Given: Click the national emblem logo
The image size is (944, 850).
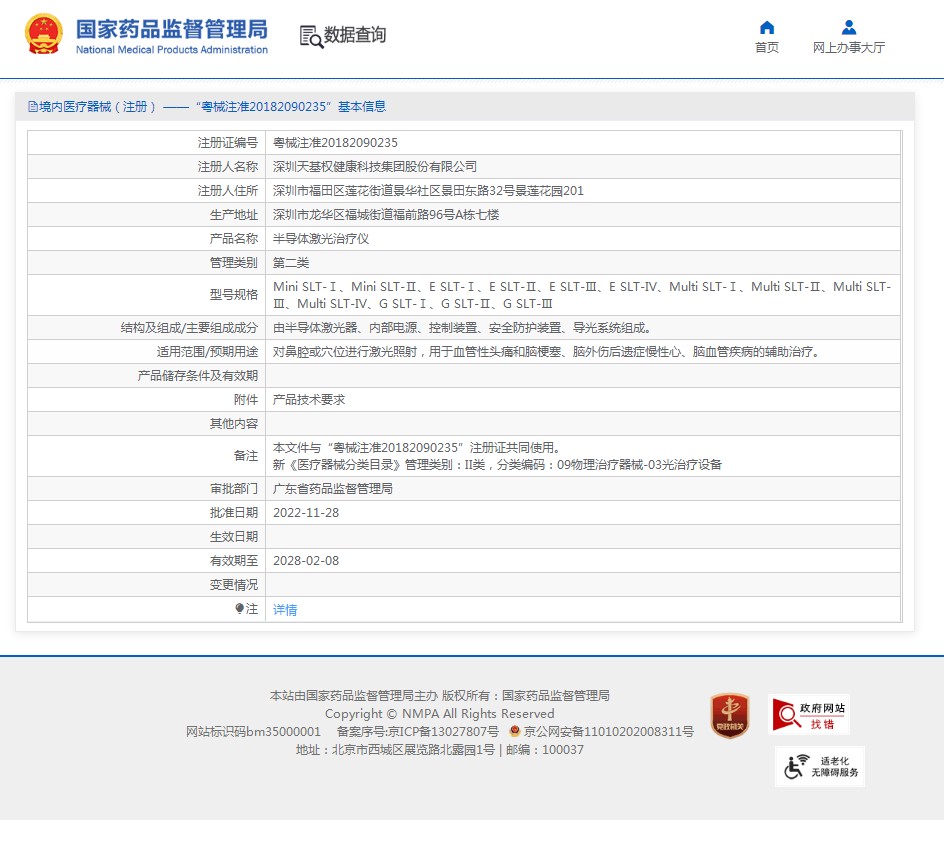Looking at the screenshot, I should pyautogui.click(x=43, y=34).
